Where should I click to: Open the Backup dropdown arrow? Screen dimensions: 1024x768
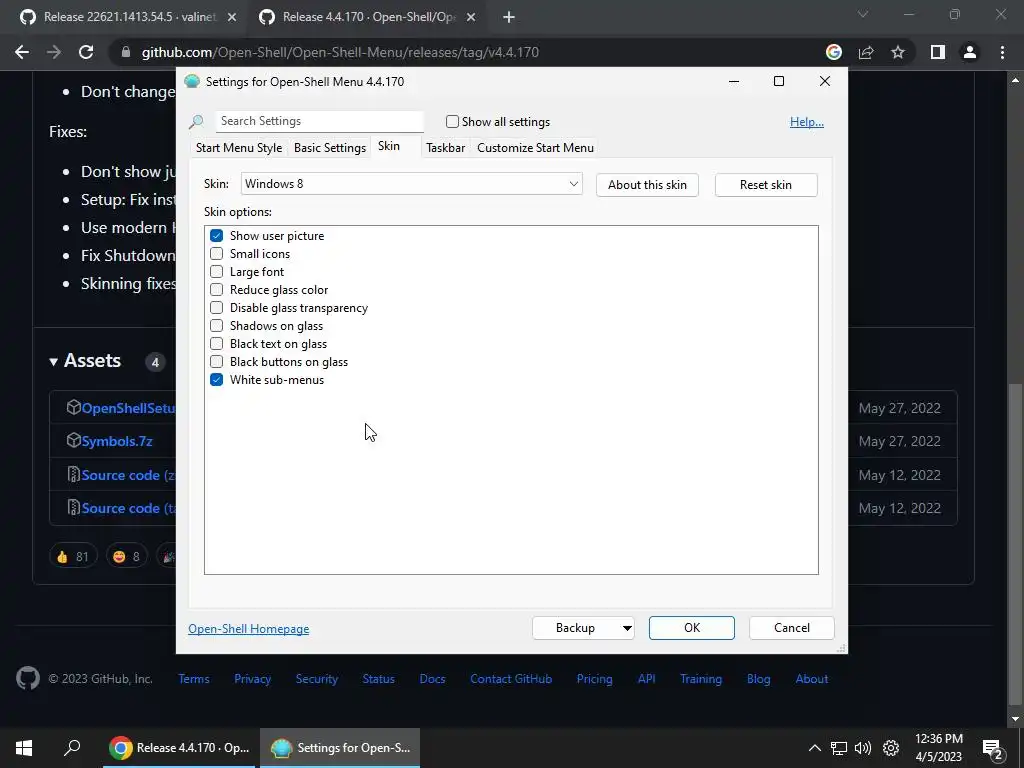tap(626, 628)
